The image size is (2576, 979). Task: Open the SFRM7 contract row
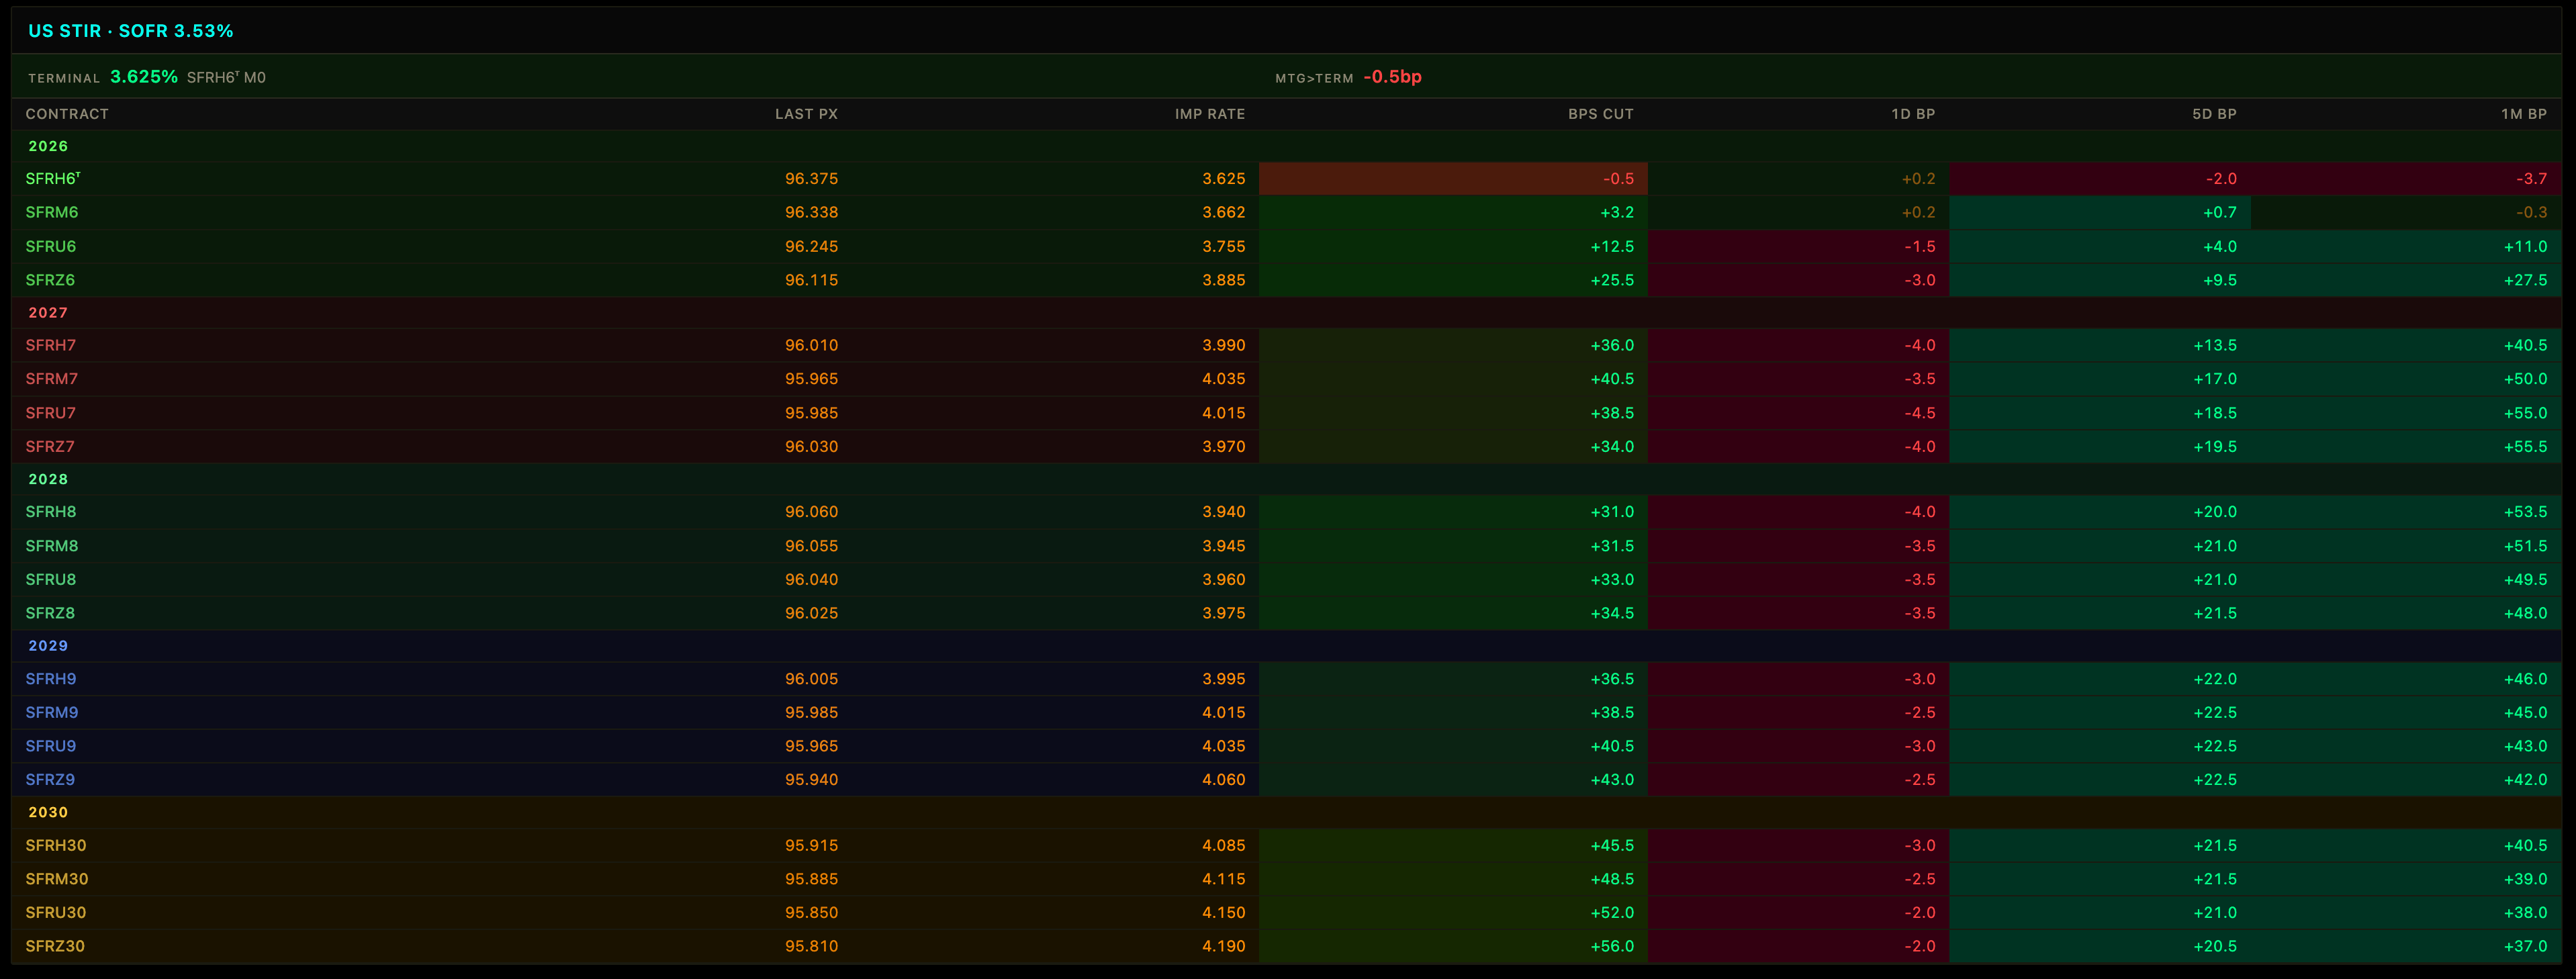(x=1286, y=379)
